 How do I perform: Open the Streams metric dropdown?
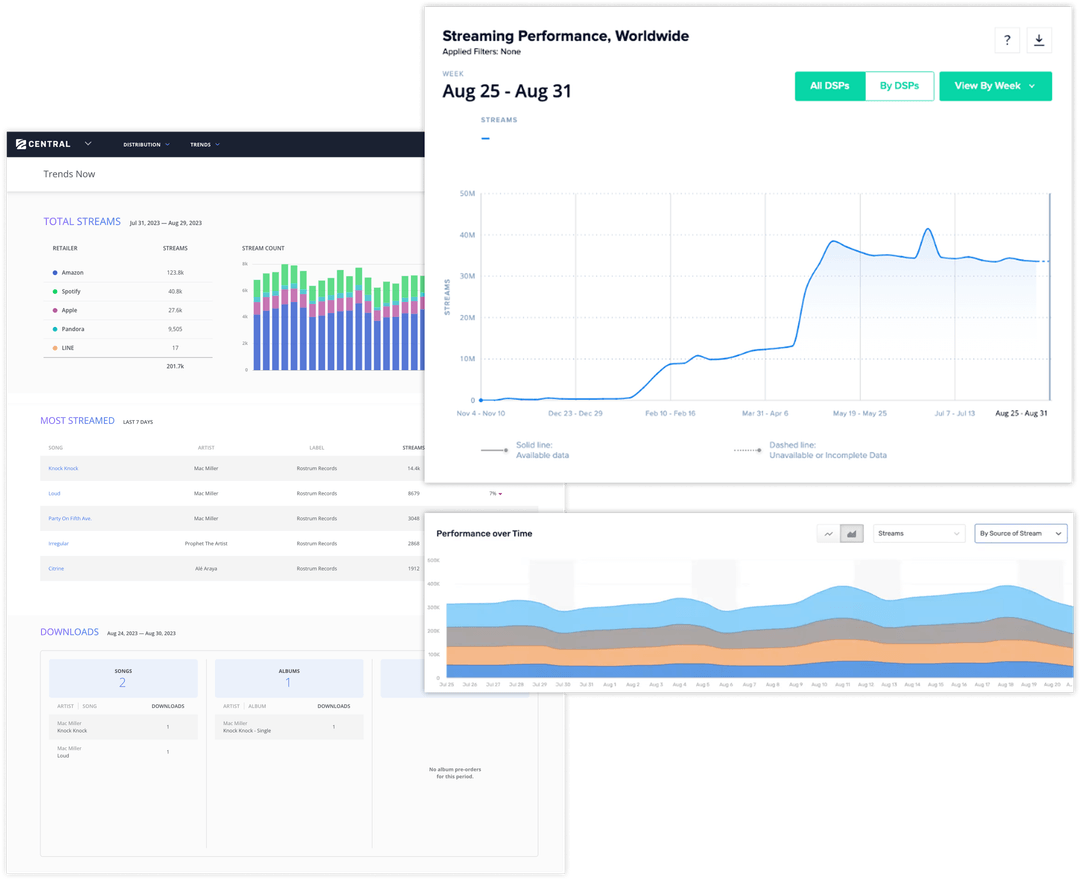click(919, 534)
